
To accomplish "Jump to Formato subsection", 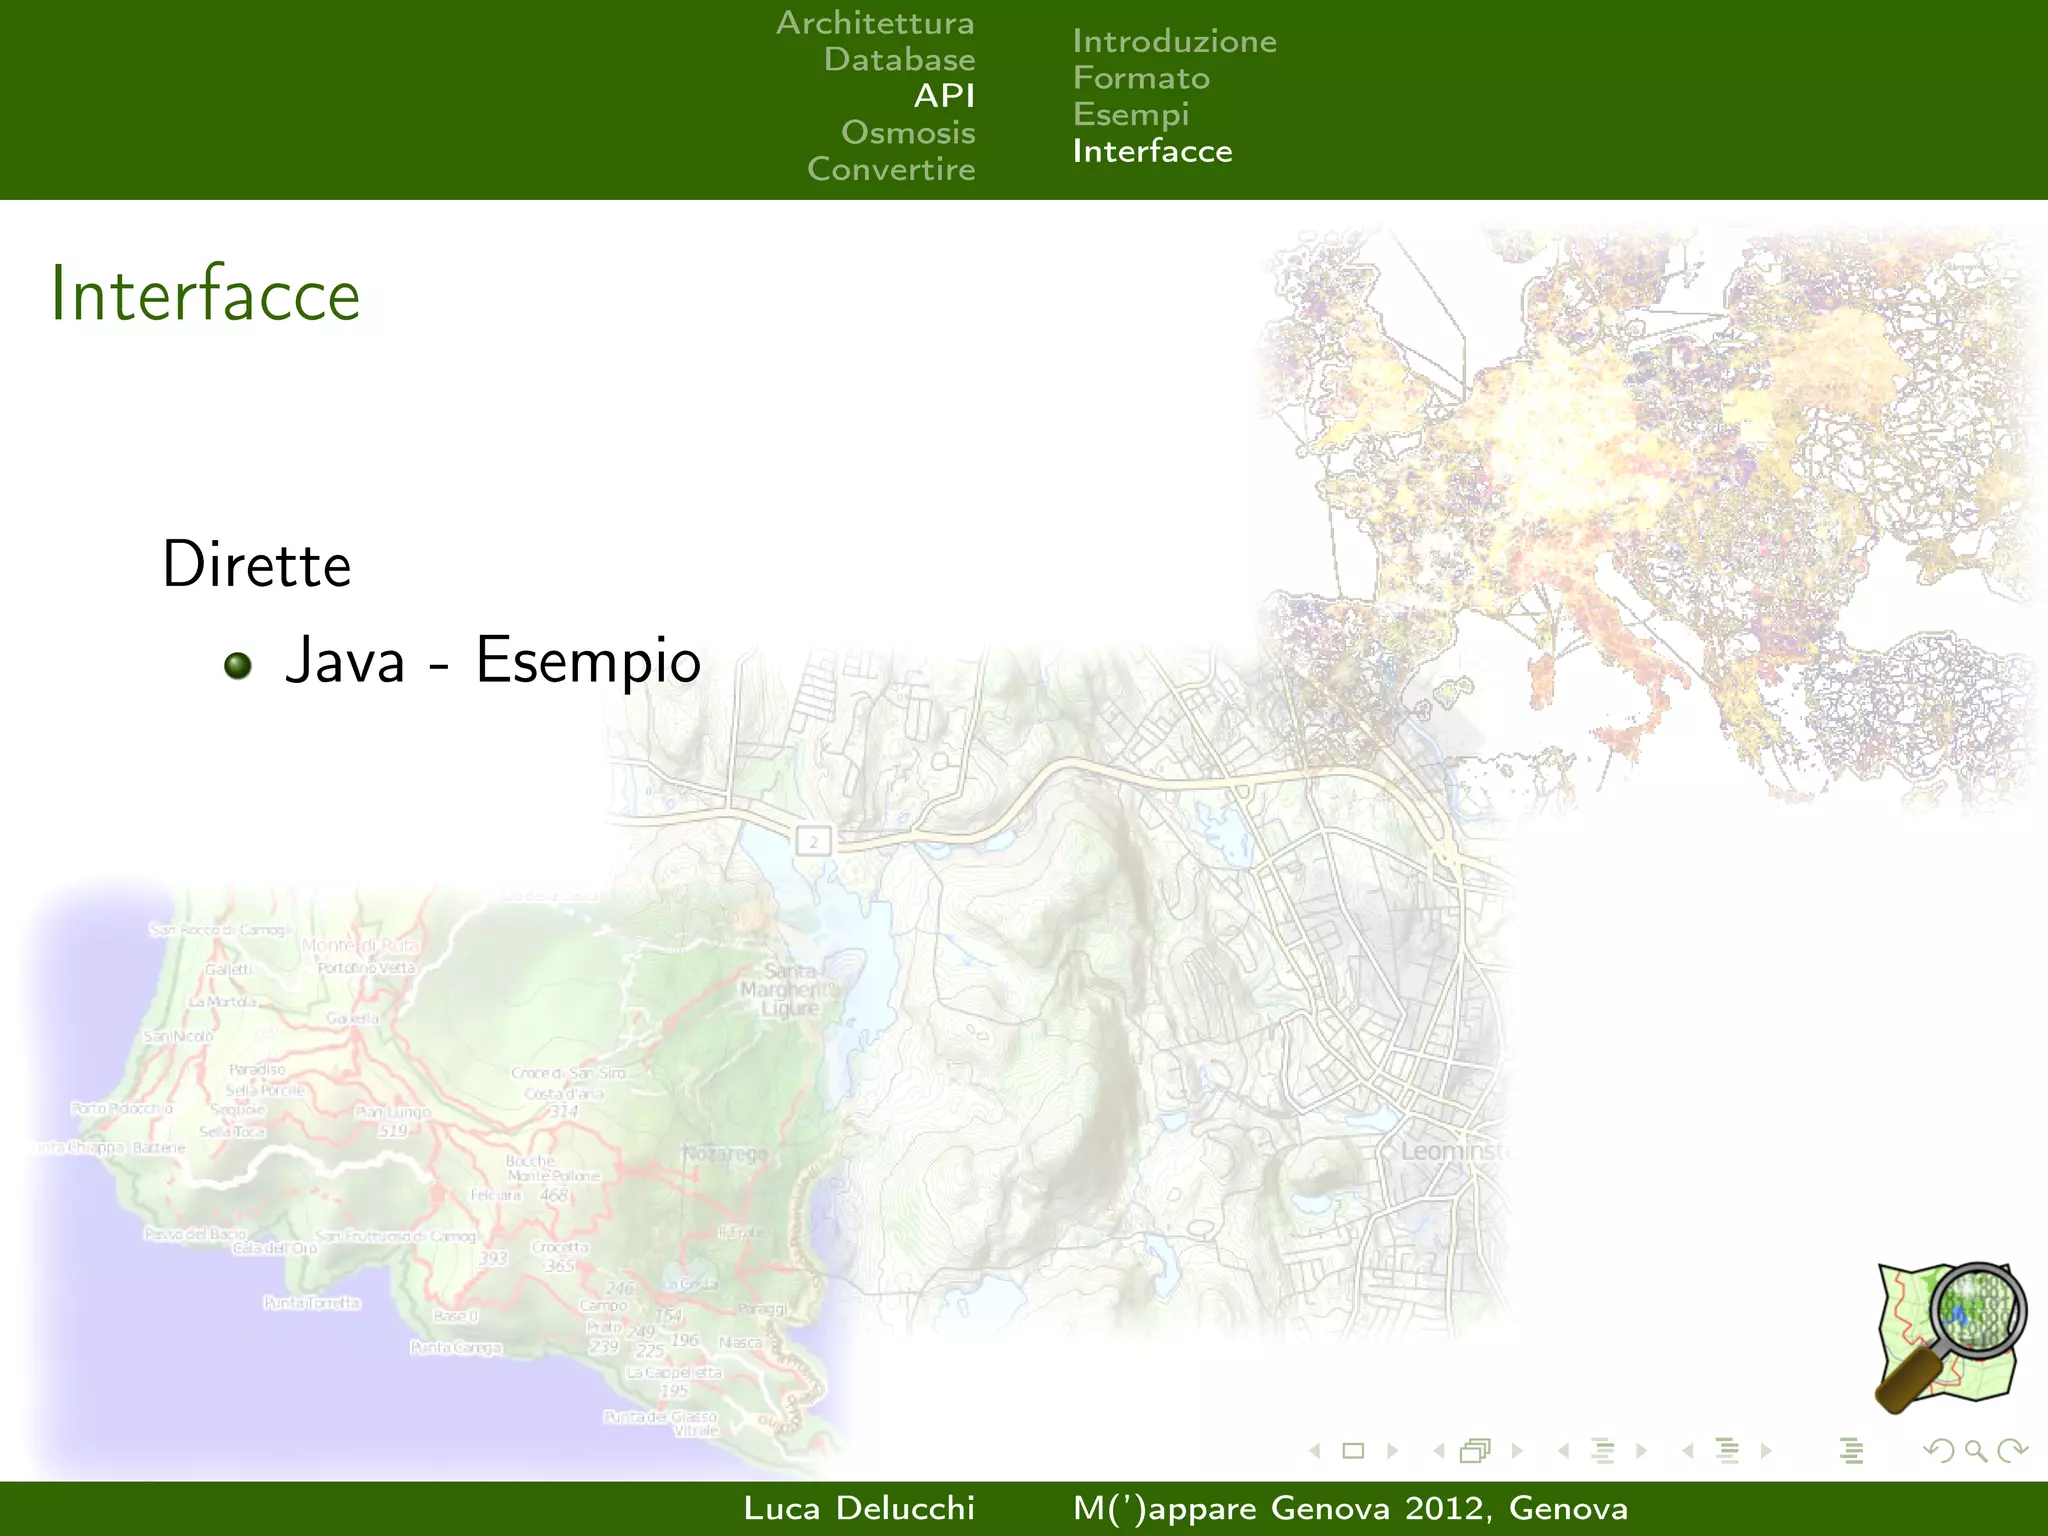I will (1141, 78).
